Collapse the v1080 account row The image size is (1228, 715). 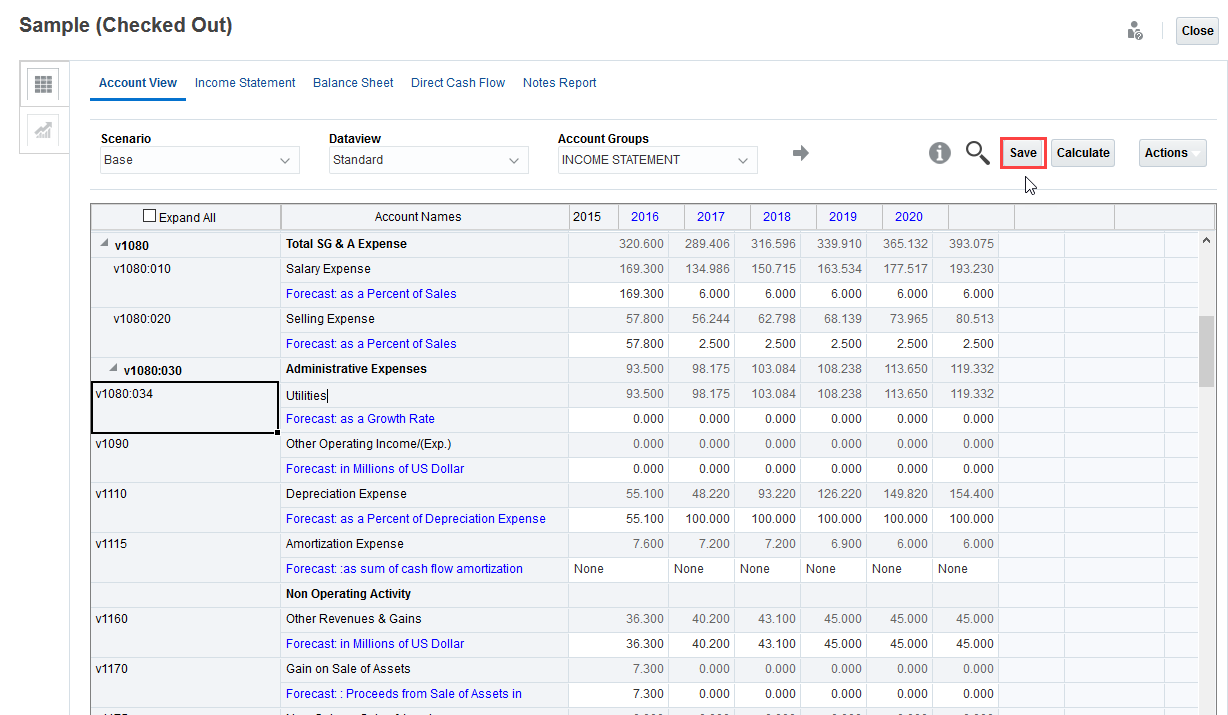[x=104, y=244]
